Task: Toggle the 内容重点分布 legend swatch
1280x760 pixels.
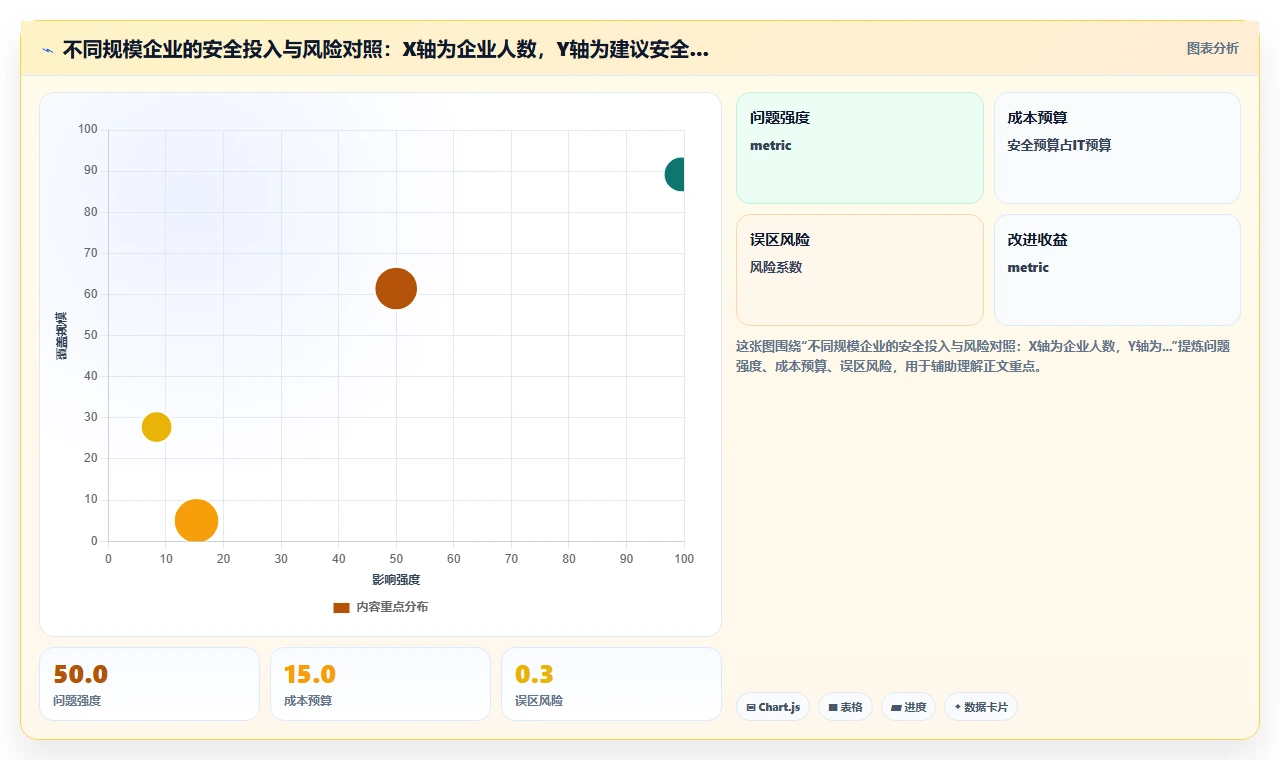Action: point(341,607)
